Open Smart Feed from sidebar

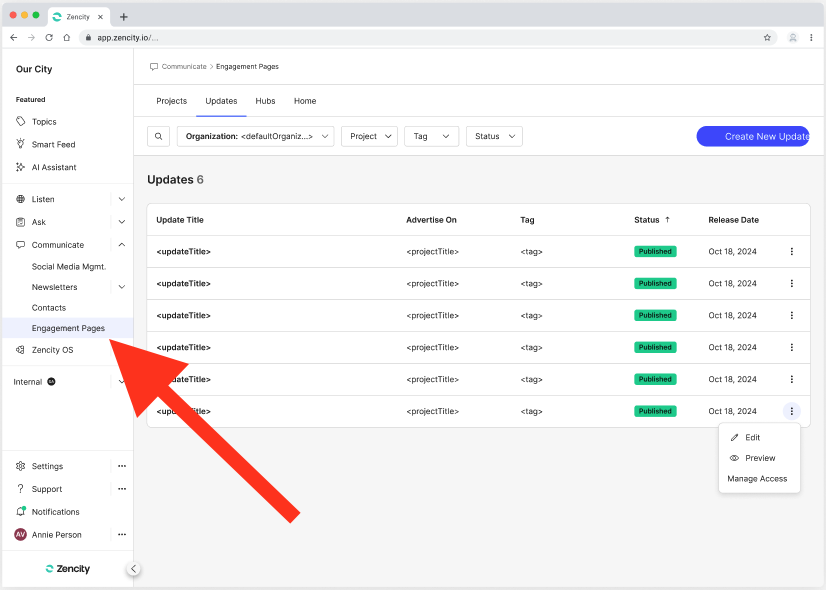(53, 145)
